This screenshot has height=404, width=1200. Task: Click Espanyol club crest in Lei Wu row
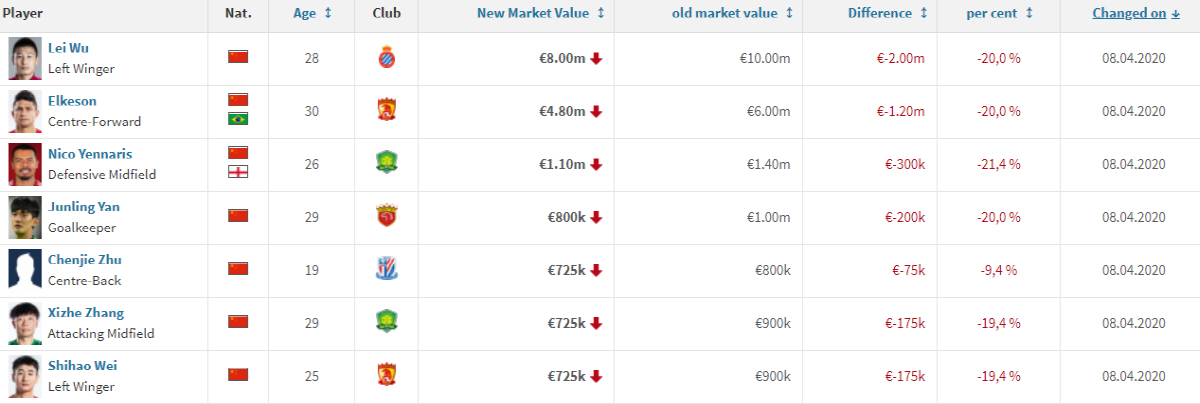point(386,58)
